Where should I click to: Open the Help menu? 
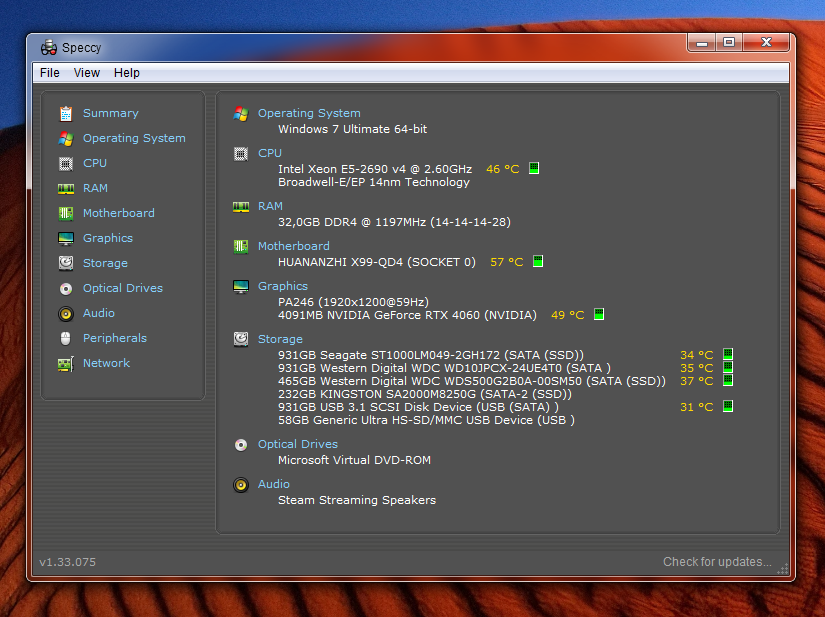pos(127,73)
